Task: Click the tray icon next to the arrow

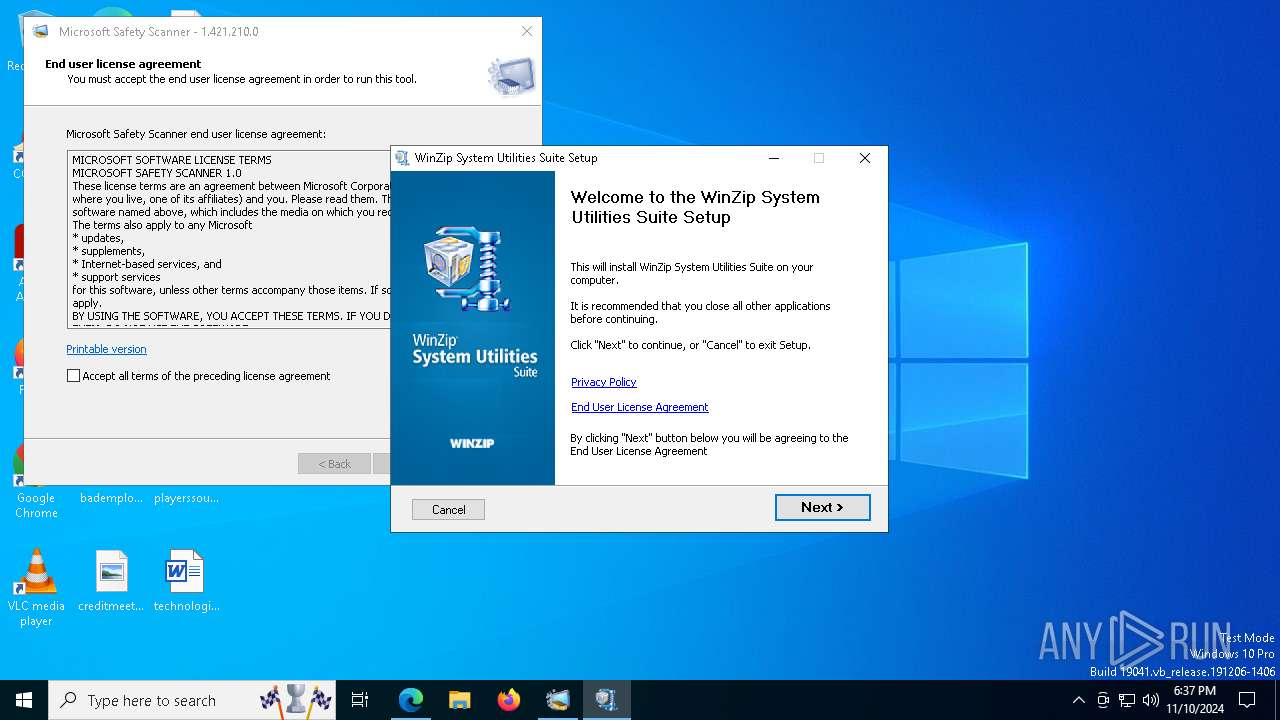Action: coord(1103,700)
